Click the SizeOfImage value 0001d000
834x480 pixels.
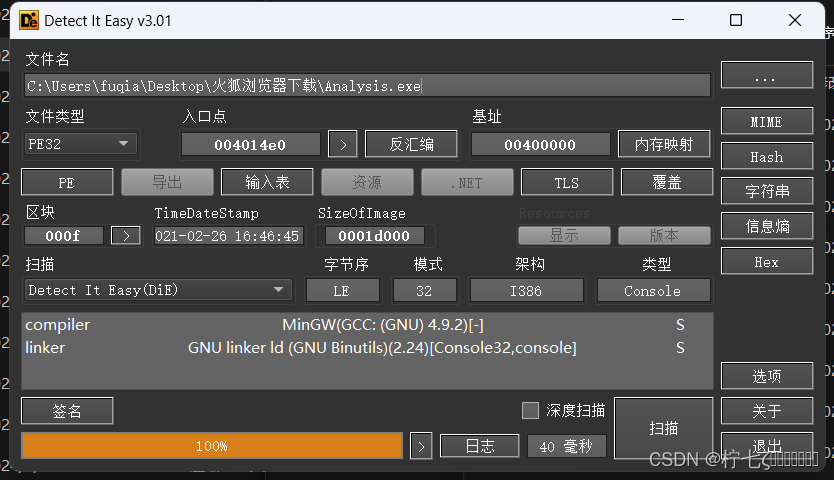[374, 236]
